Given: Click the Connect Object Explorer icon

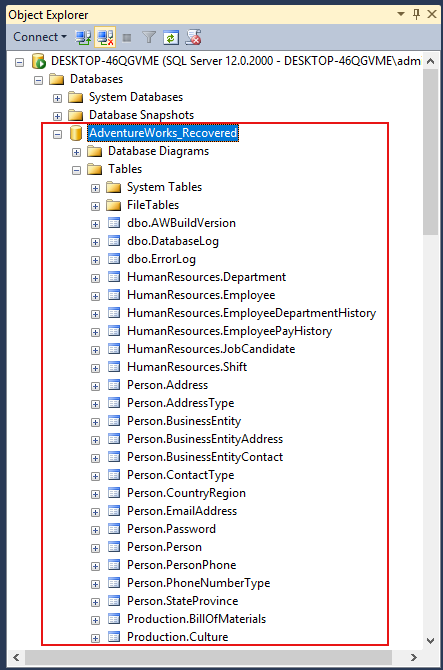Looking at the screenshot, I should pyautogui.click(x=83, y=38).
